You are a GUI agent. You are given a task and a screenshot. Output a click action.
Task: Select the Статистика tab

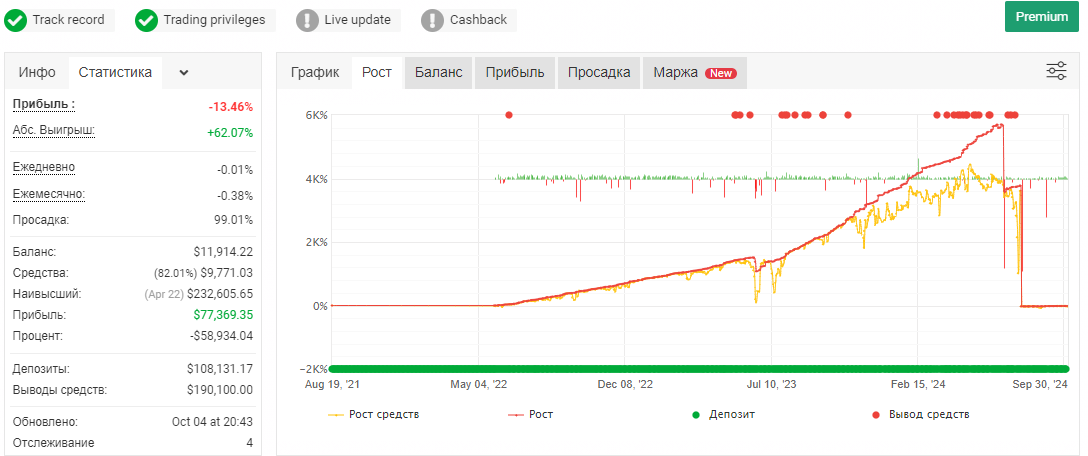click(x=115, y=72)
